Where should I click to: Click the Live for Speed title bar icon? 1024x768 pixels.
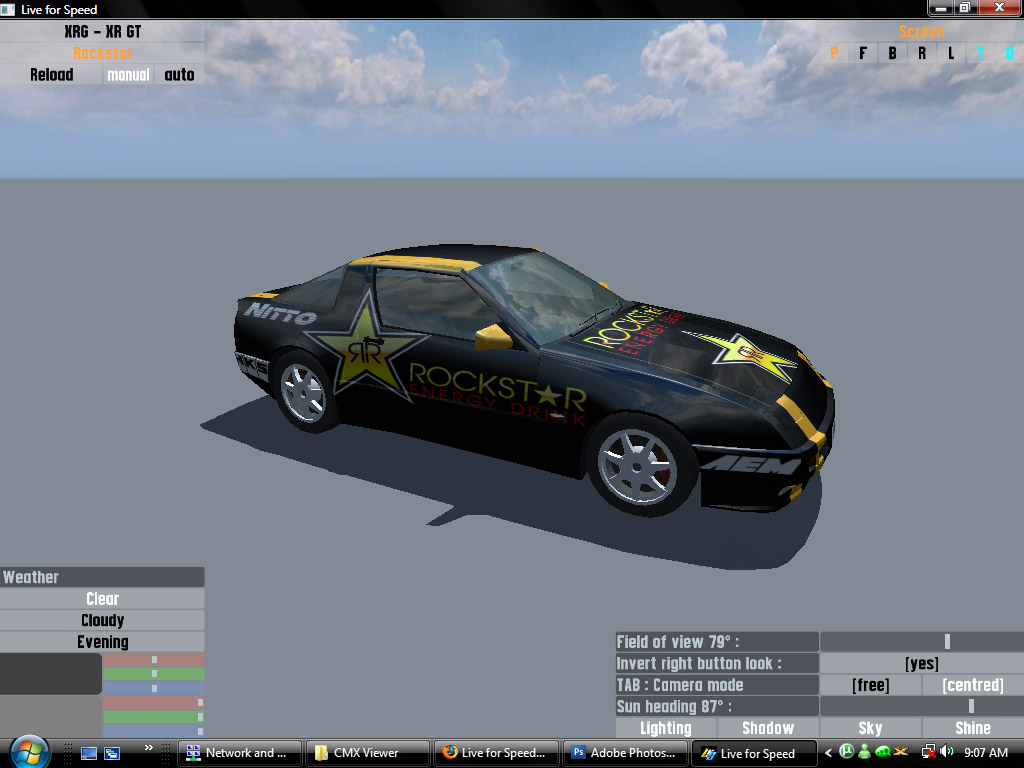tap(8, 9)
